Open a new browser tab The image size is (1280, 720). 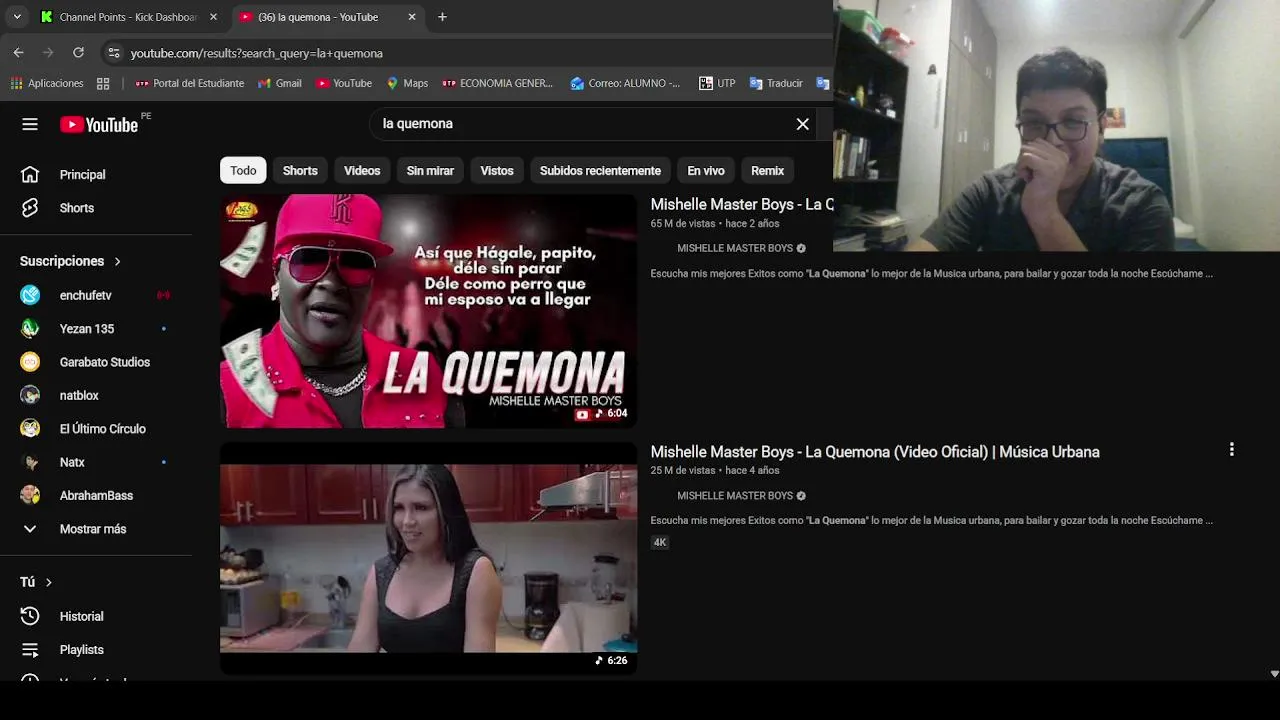[x=442, y=17]
